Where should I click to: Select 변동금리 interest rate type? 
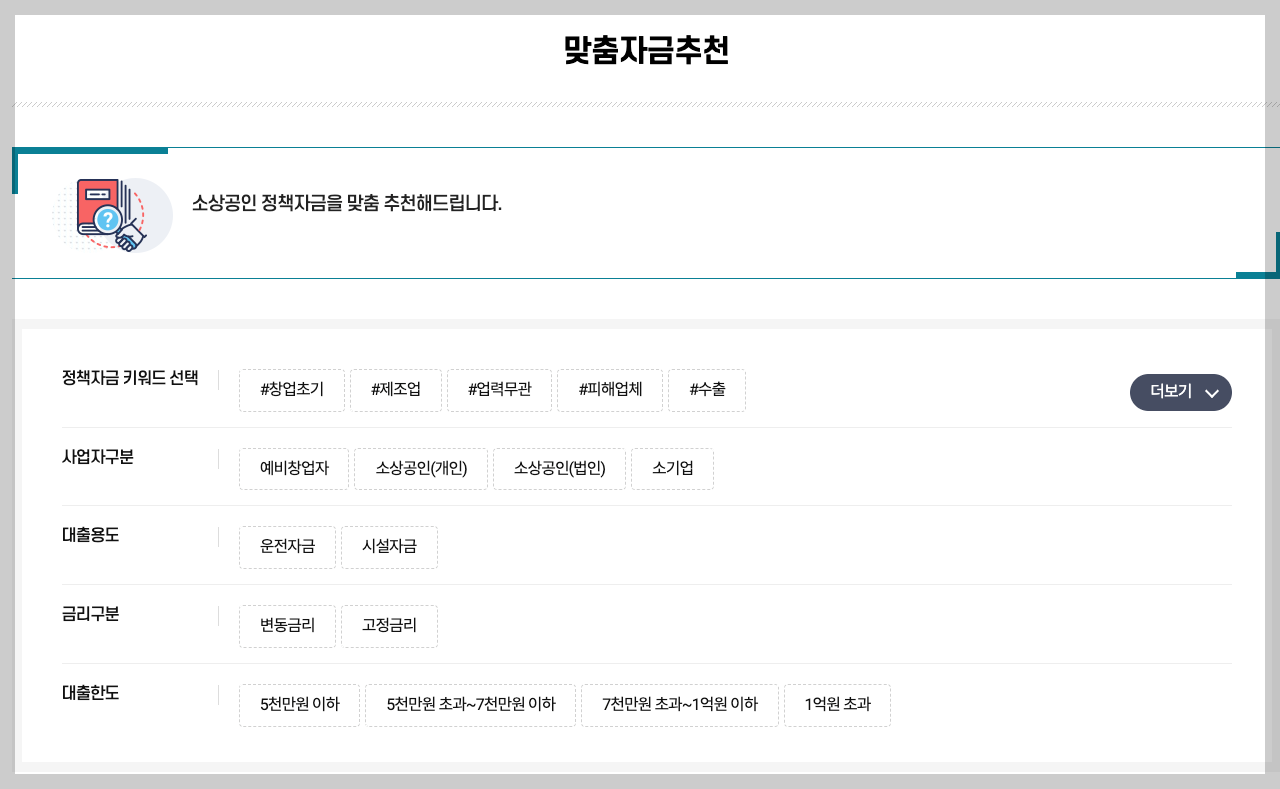[x=287, y=626]
